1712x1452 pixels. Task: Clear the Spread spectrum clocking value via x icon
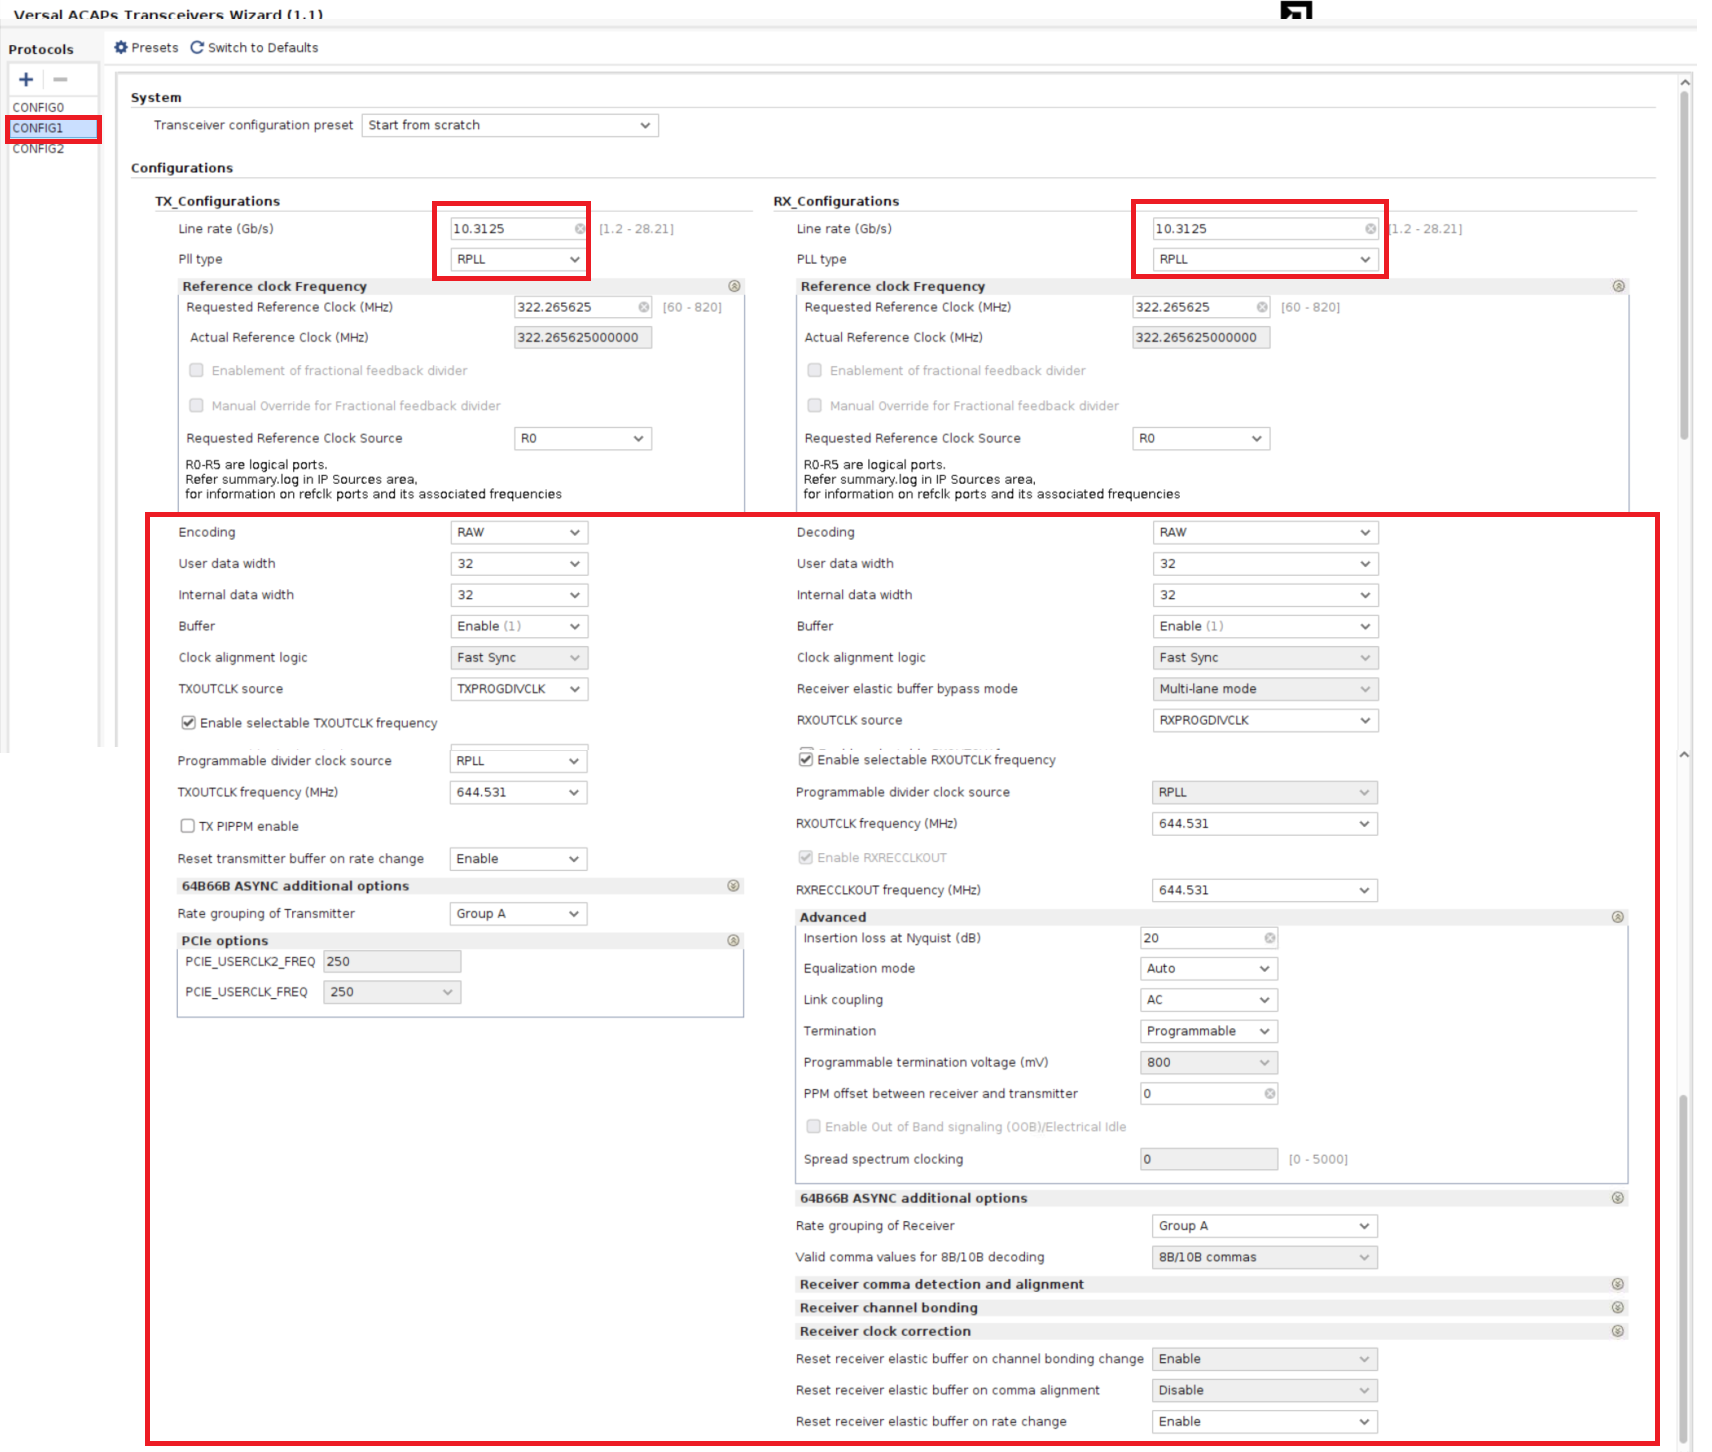(x=1268, y=1158)
